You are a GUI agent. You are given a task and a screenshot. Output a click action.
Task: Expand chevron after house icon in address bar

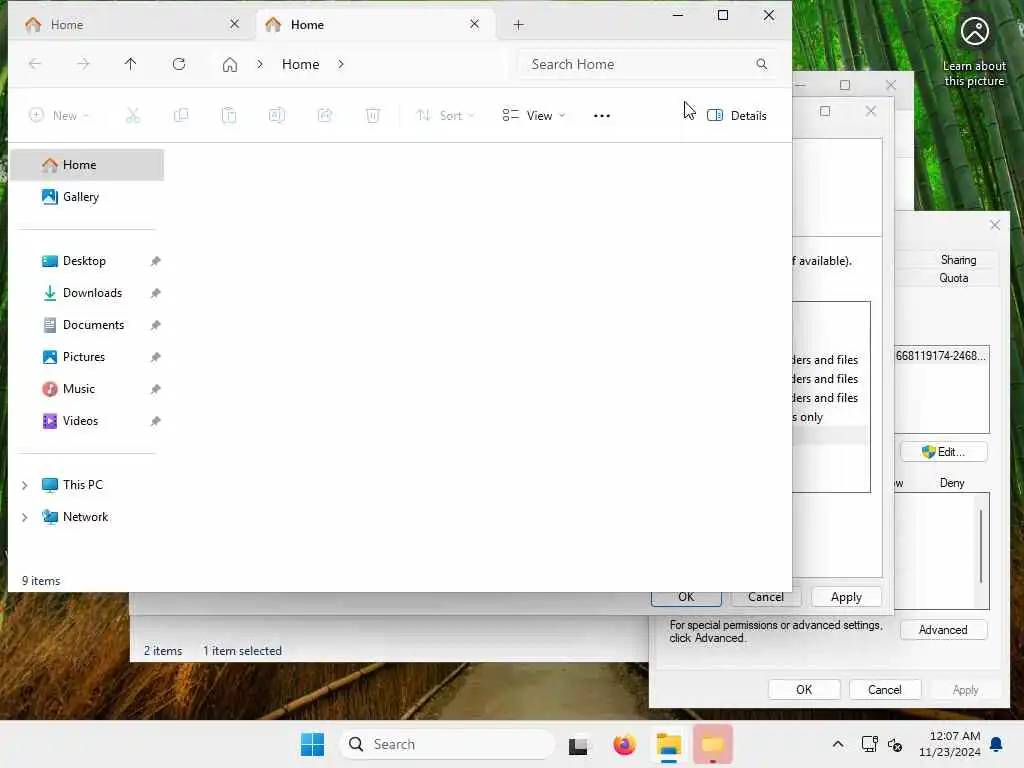point(260,64)
